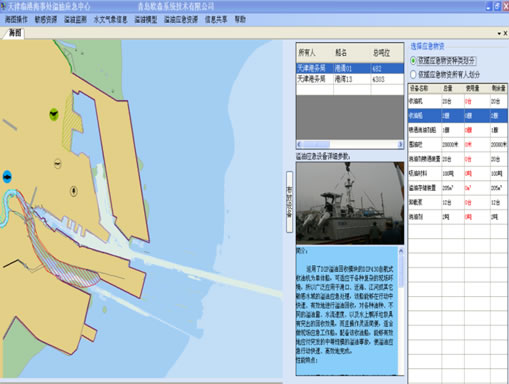Click the small ship symbol below the green marker
The height and width of the screenshot is (384, 509).
coord(58,164)
